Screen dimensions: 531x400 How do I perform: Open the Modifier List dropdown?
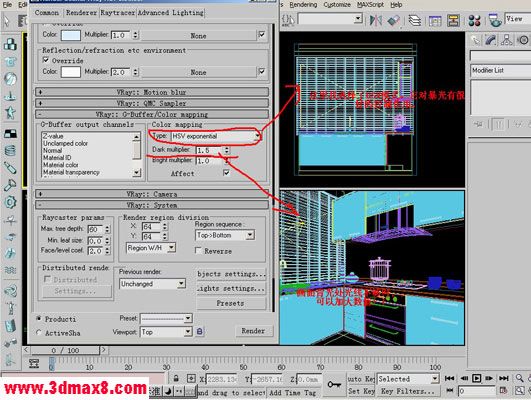[501, 70]
